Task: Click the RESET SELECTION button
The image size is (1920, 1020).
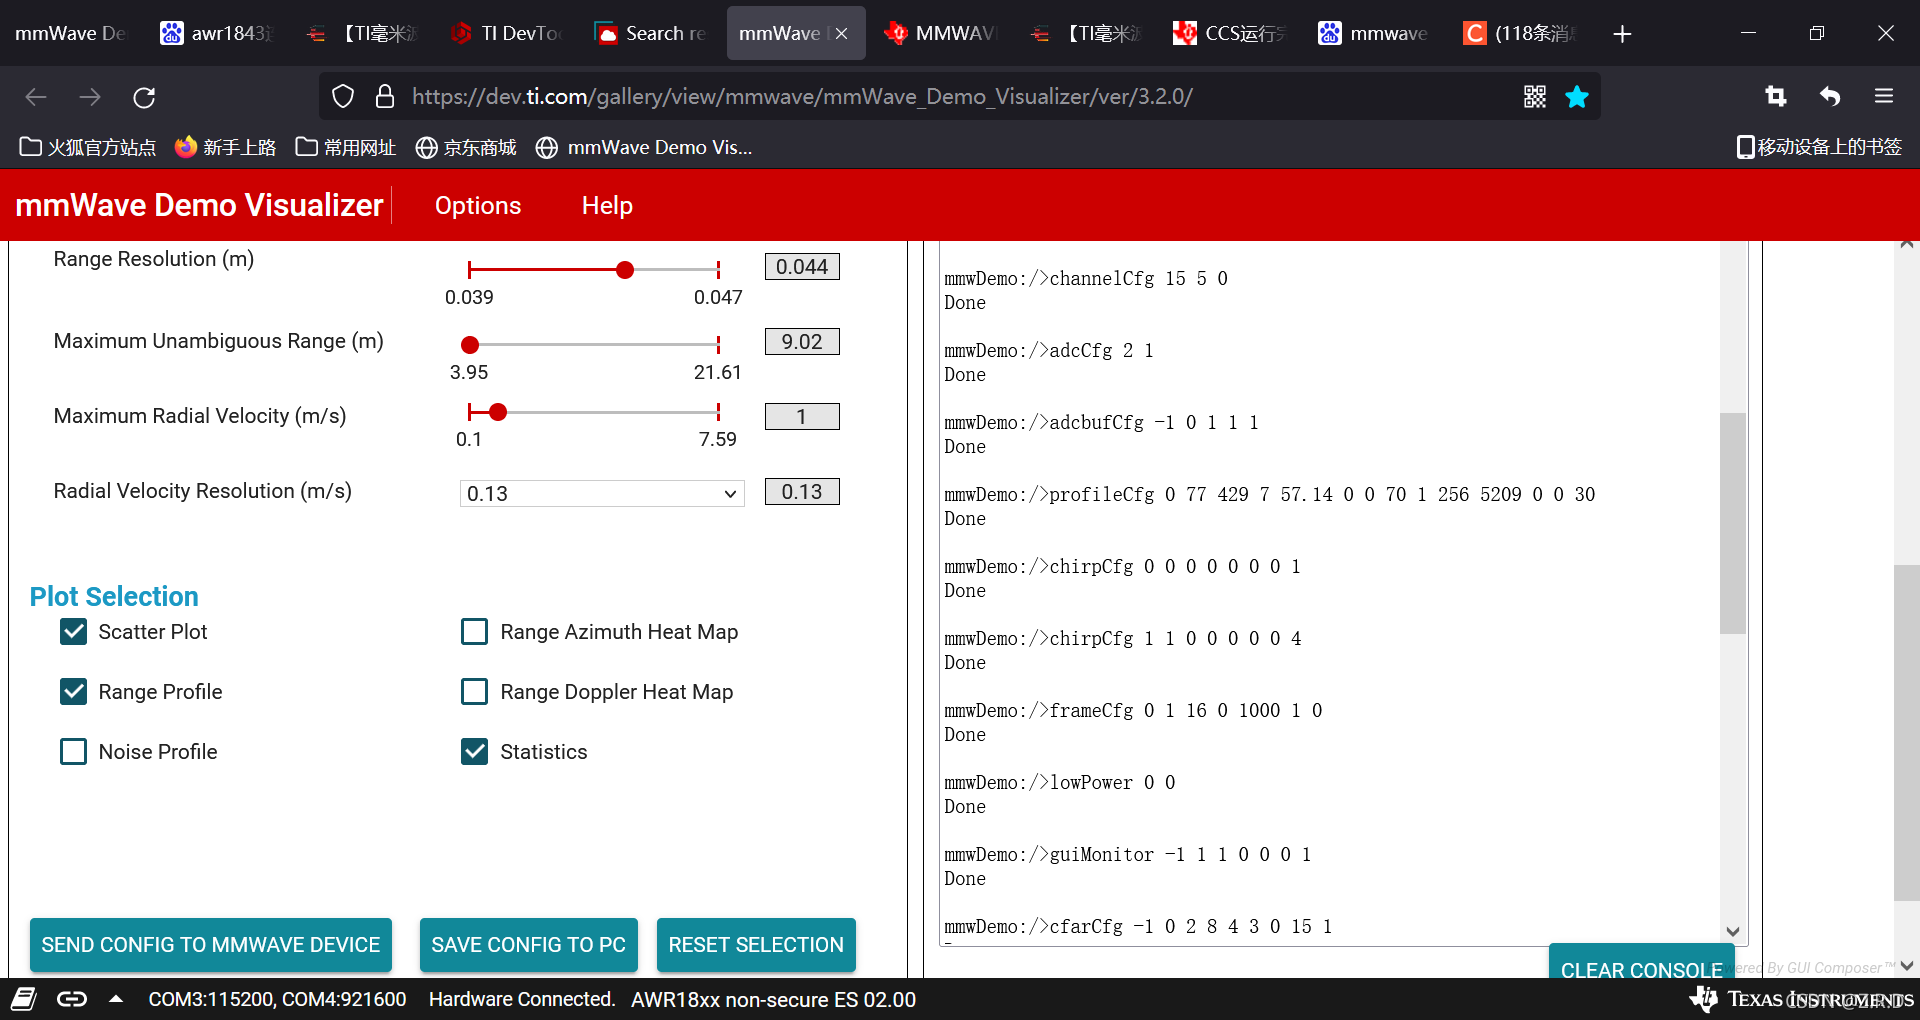Action: [x=756, y=945]
